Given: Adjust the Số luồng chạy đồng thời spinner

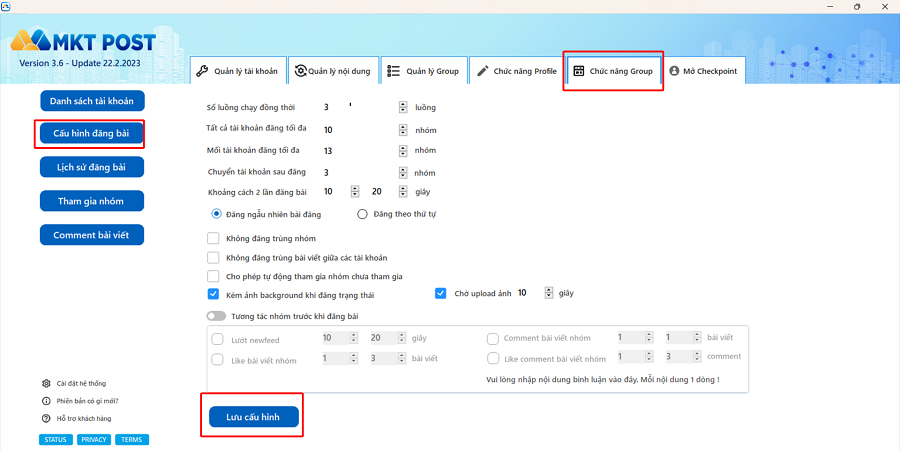Looking at the screenshot, I should tap(403, 107).
